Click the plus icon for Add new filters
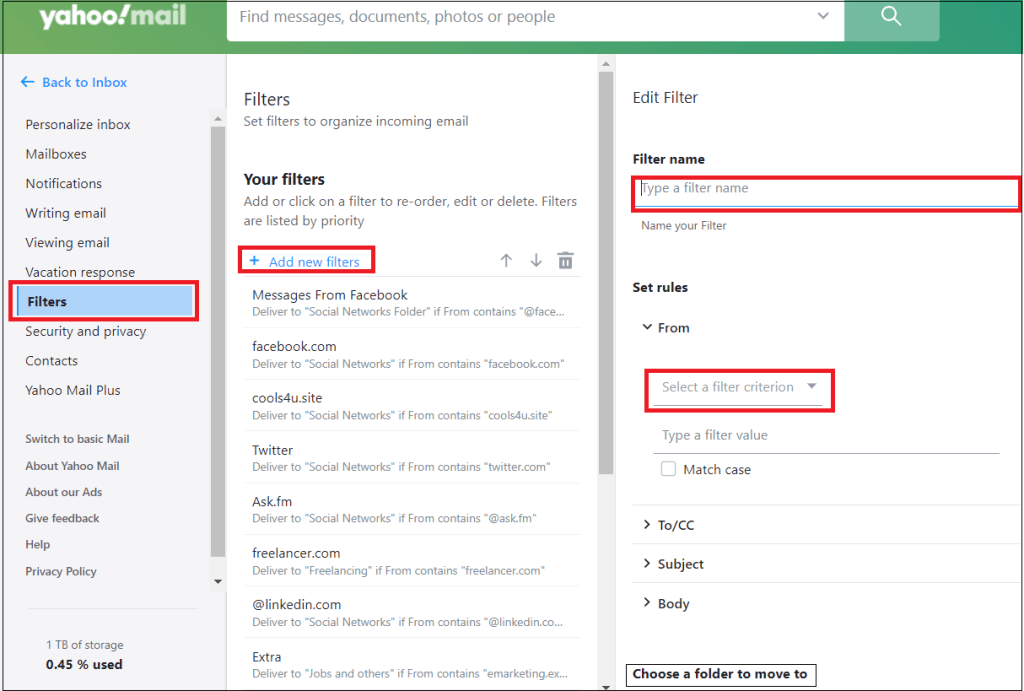This screenshot has width=1024, height=691. (254, 261)
